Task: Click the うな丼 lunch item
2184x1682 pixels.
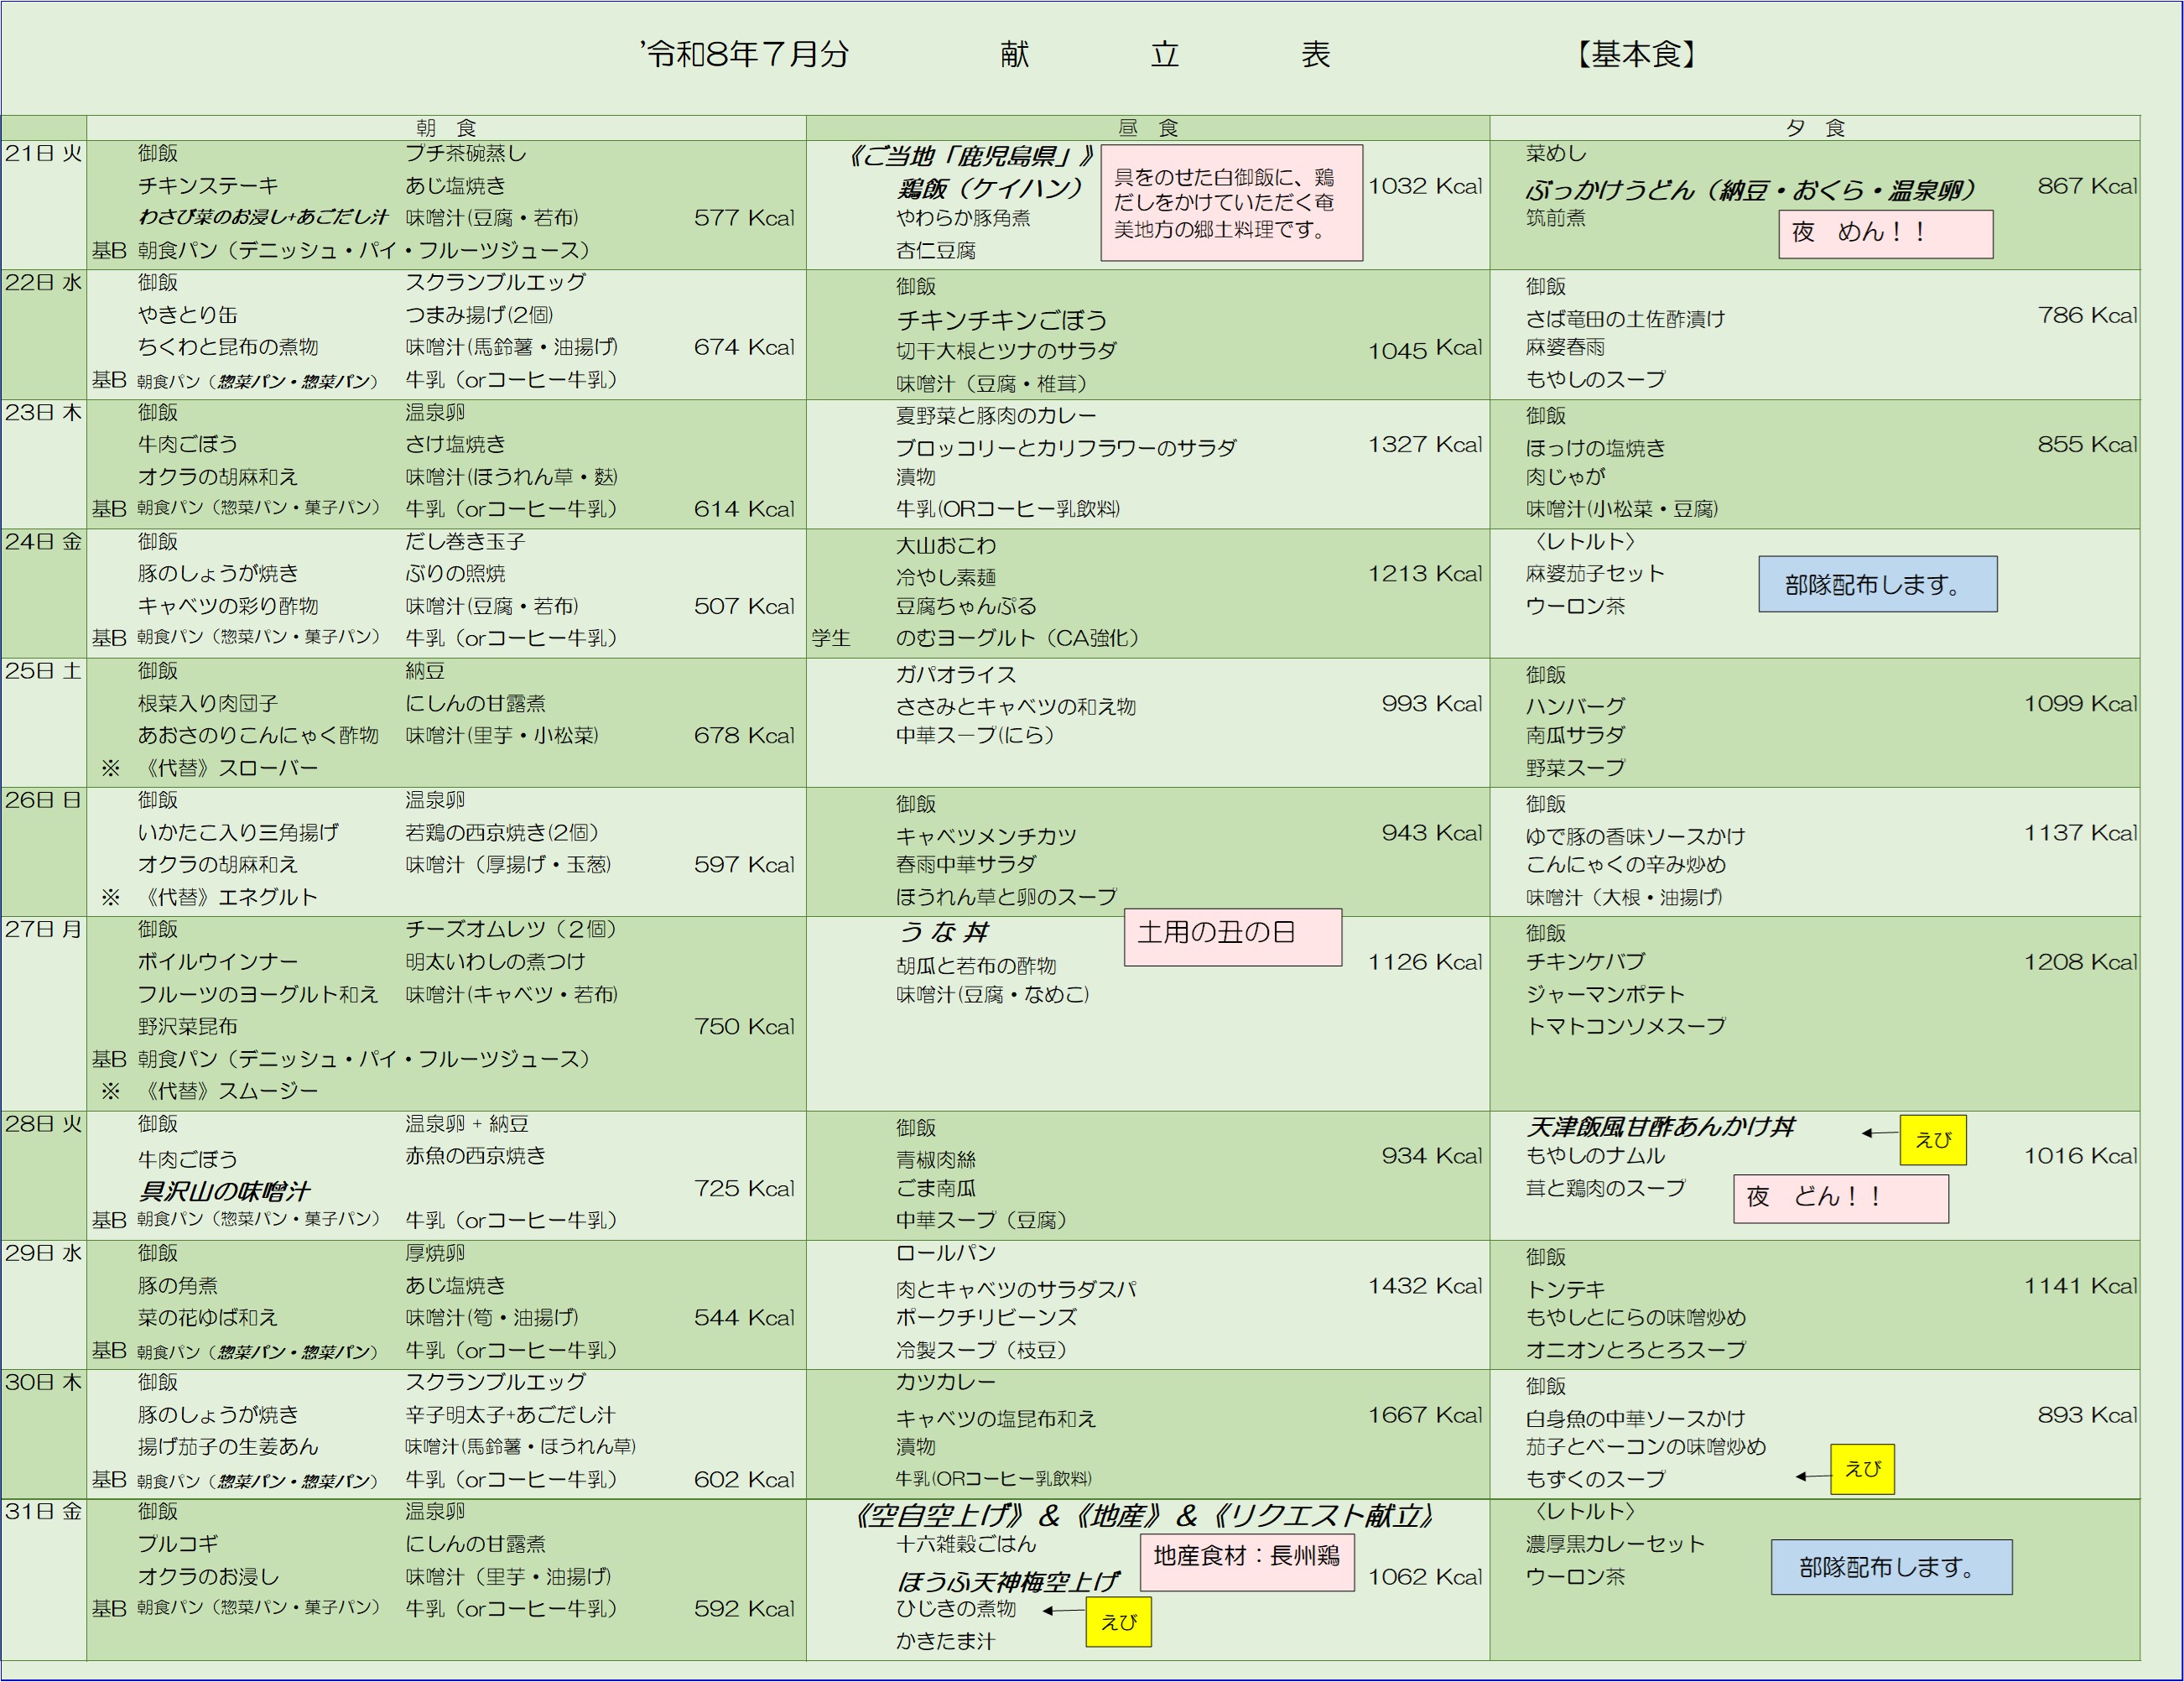Action: 944,932
